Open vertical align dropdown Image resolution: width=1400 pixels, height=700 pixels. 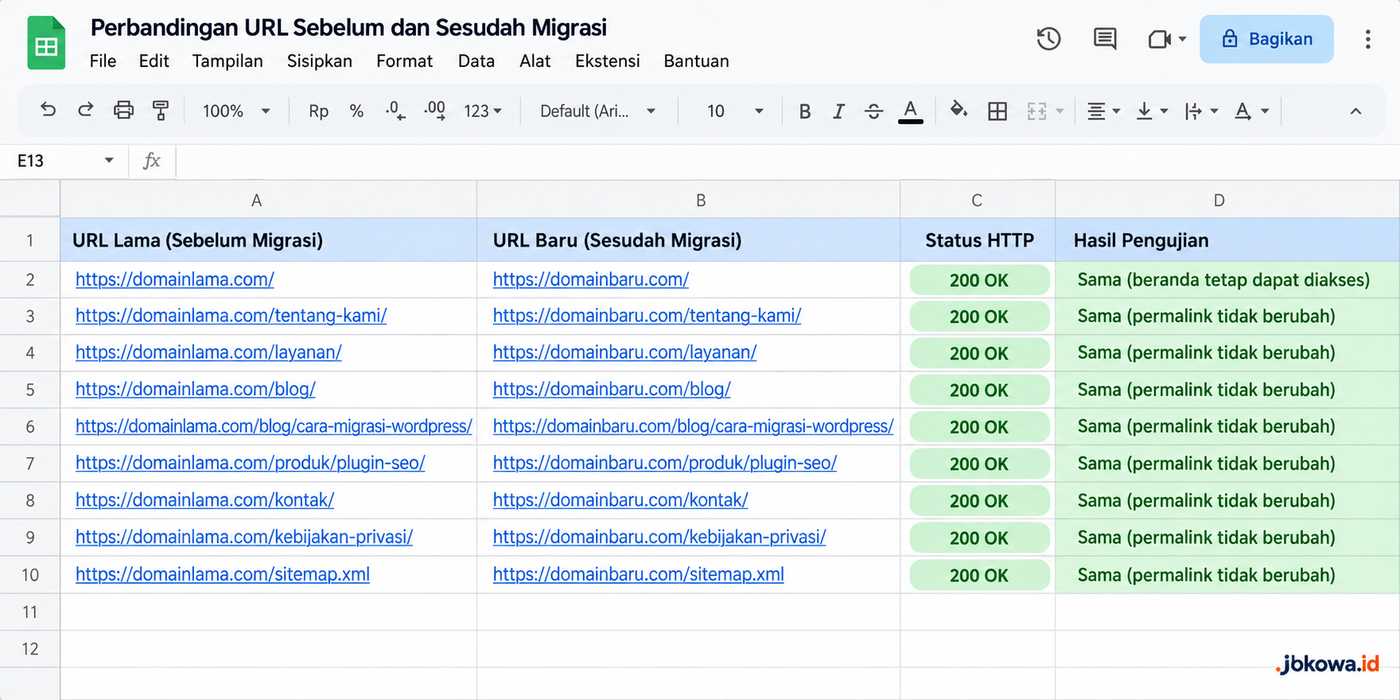1152,111
